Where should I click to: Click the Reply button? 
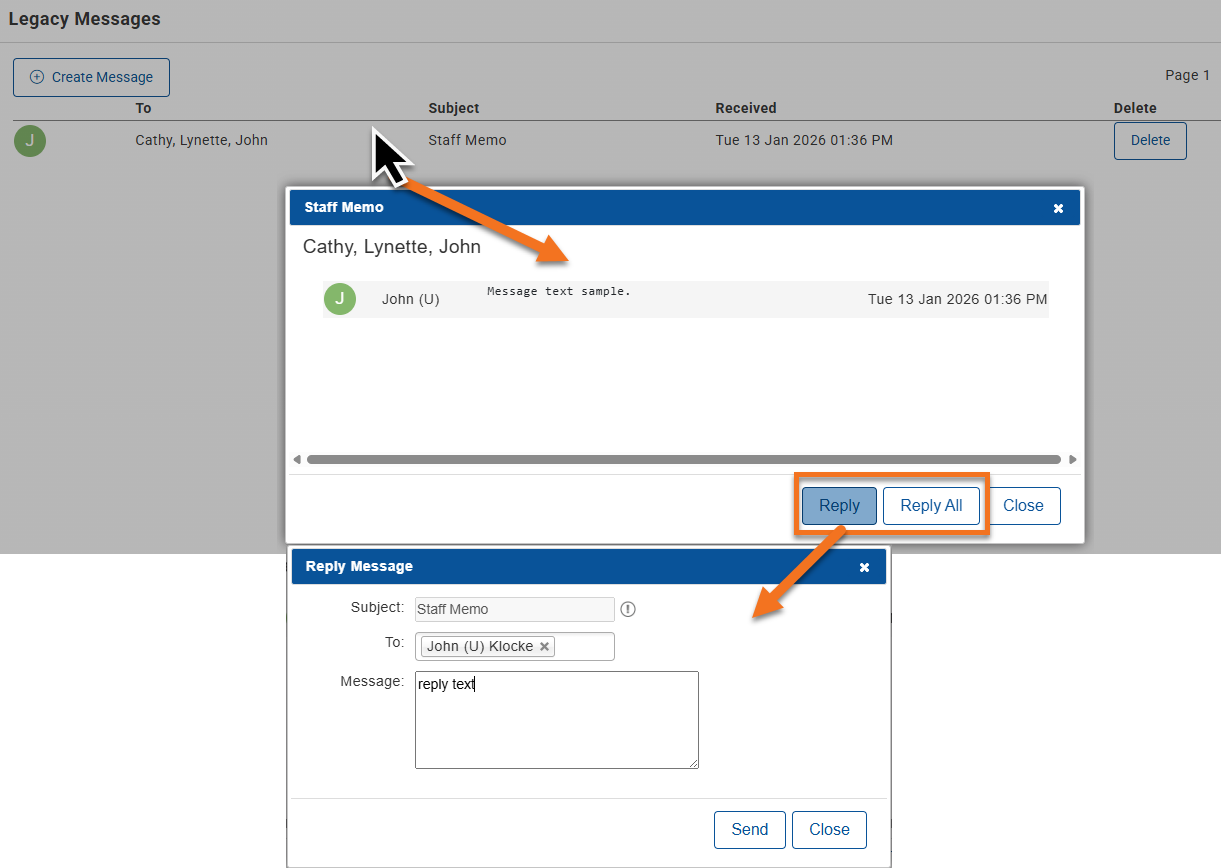(x=839, y=506)
